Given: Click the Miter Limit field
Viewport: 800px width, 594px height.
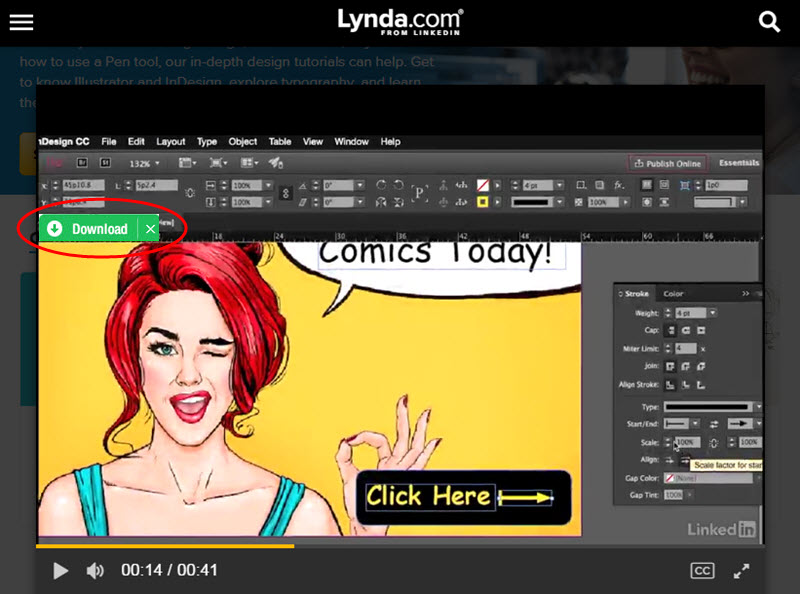Looking at the screenshot, I should click(686, 349).
